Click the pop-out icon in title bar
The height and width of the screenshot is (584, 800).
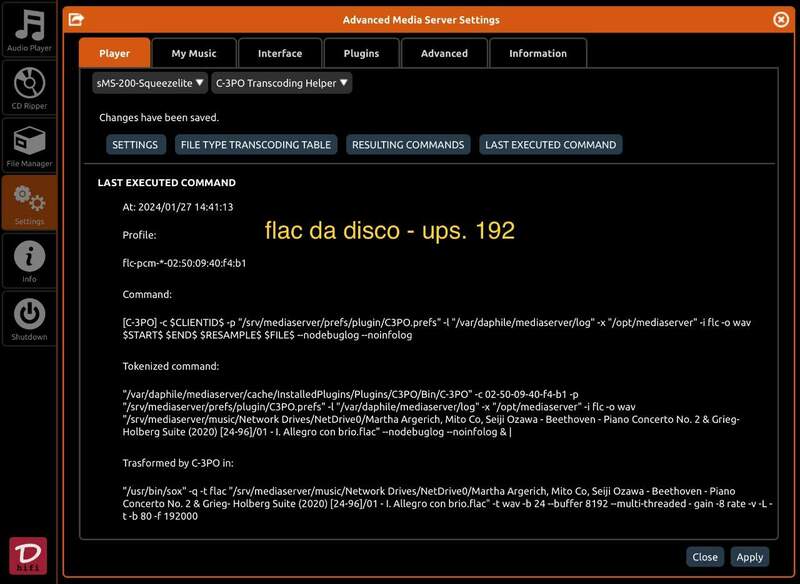pos(76,19)
